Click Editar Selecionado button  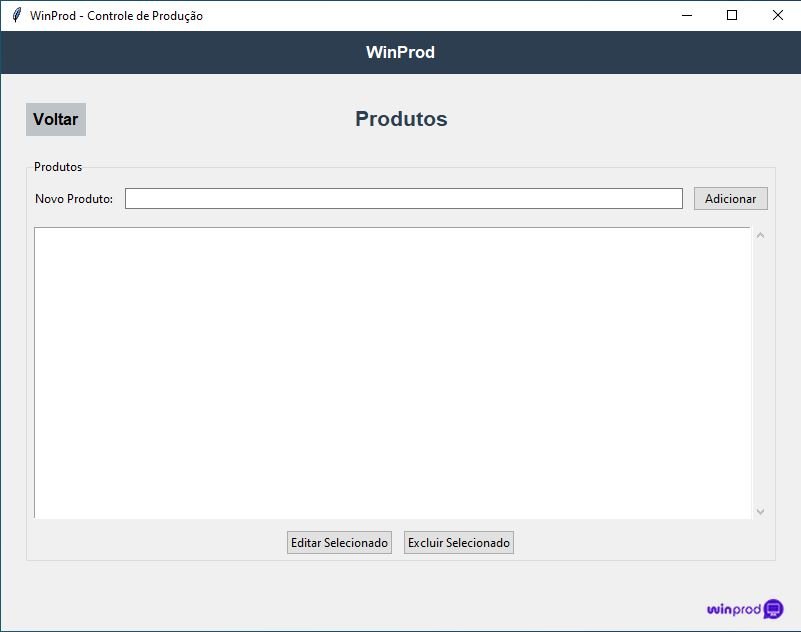[339, 542]
